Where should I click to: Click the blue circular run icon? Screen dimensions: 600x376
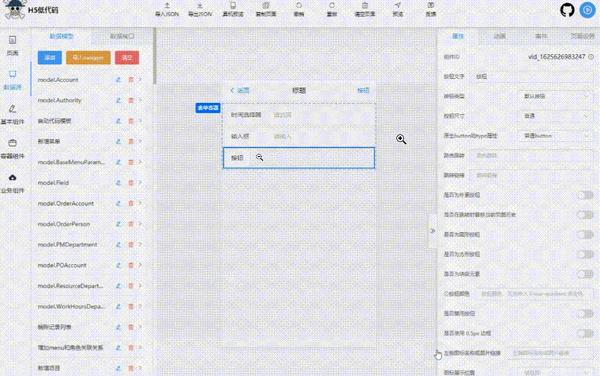(x=587, y=10)
